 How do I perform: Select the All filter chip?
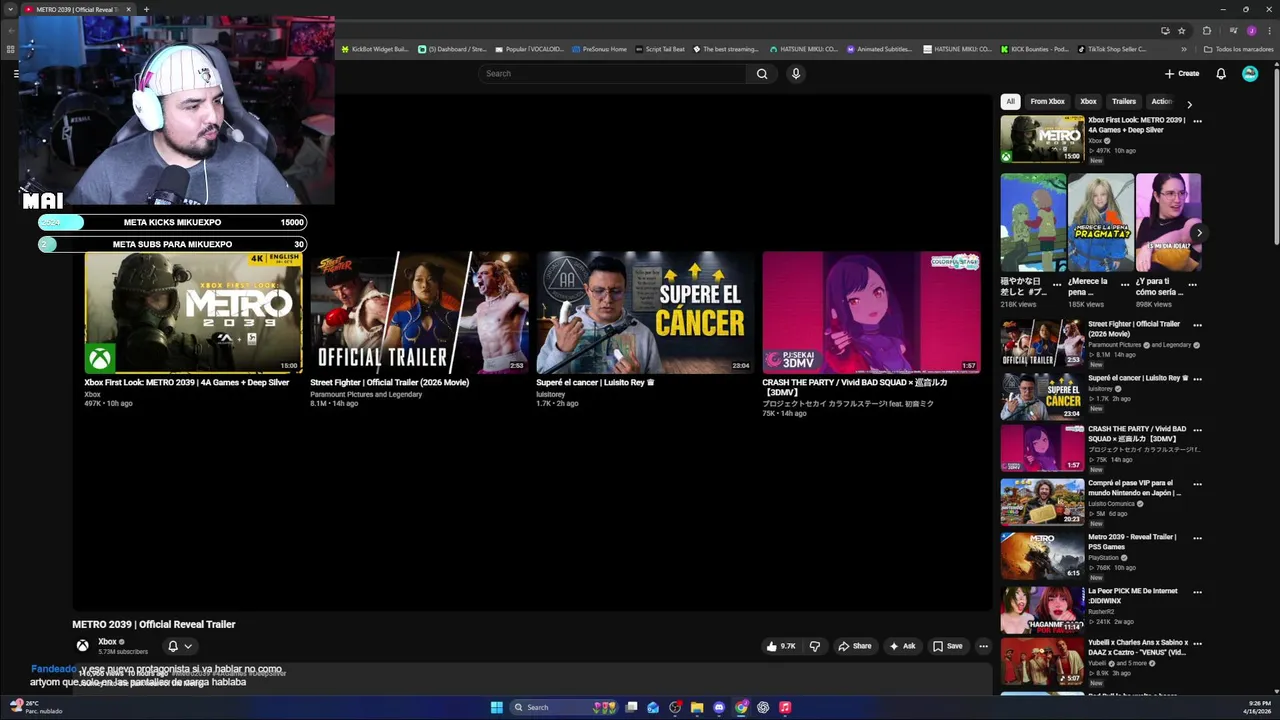pyautogui.click(x=1010, y=101)
